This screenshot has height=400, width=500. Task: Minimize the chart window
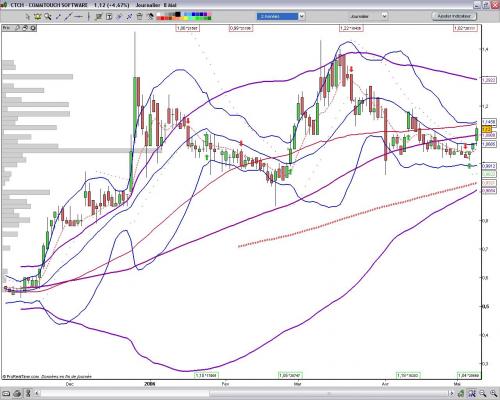coord(478,5)
